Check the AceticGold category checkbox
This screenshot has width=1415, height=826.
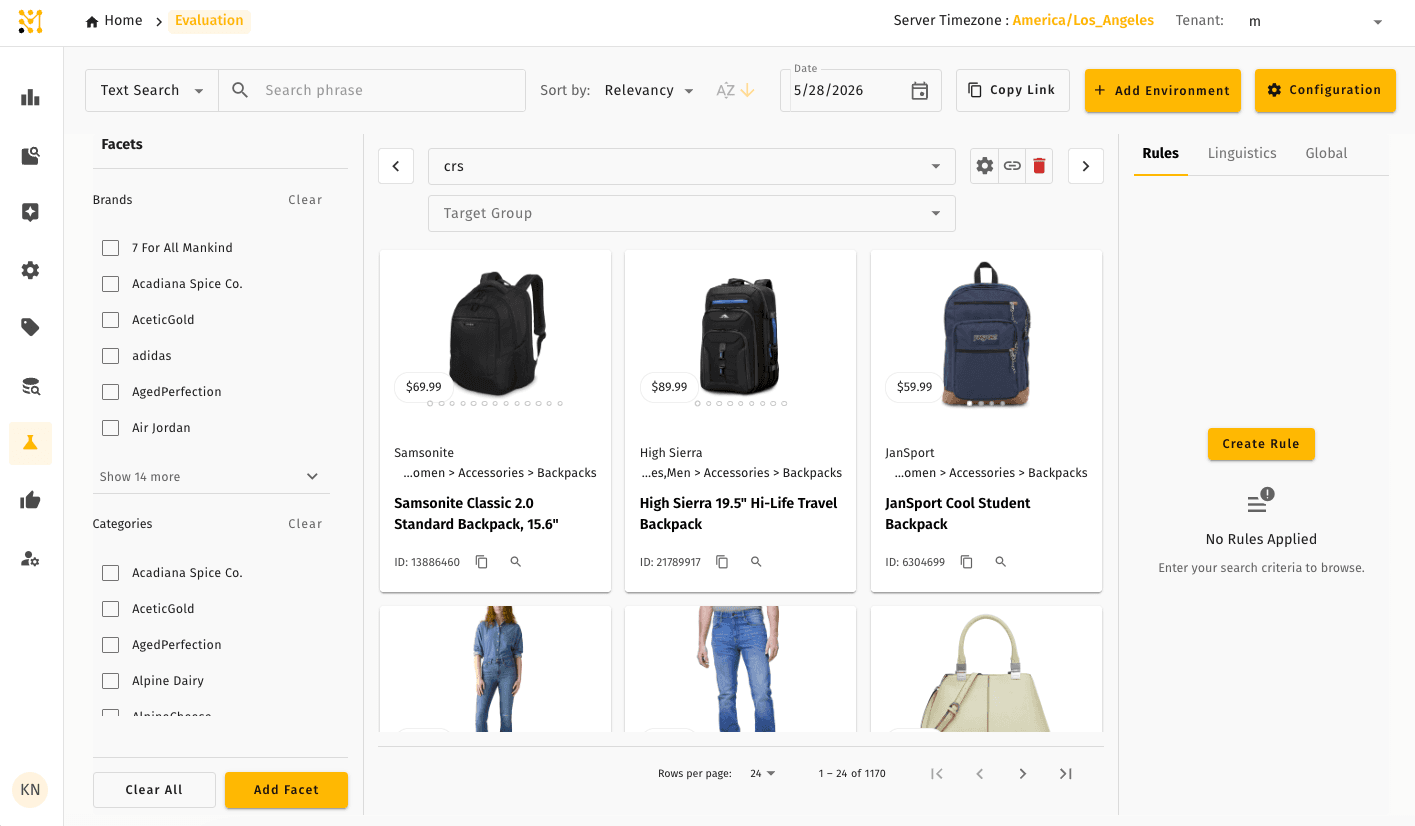click(111, 609)
